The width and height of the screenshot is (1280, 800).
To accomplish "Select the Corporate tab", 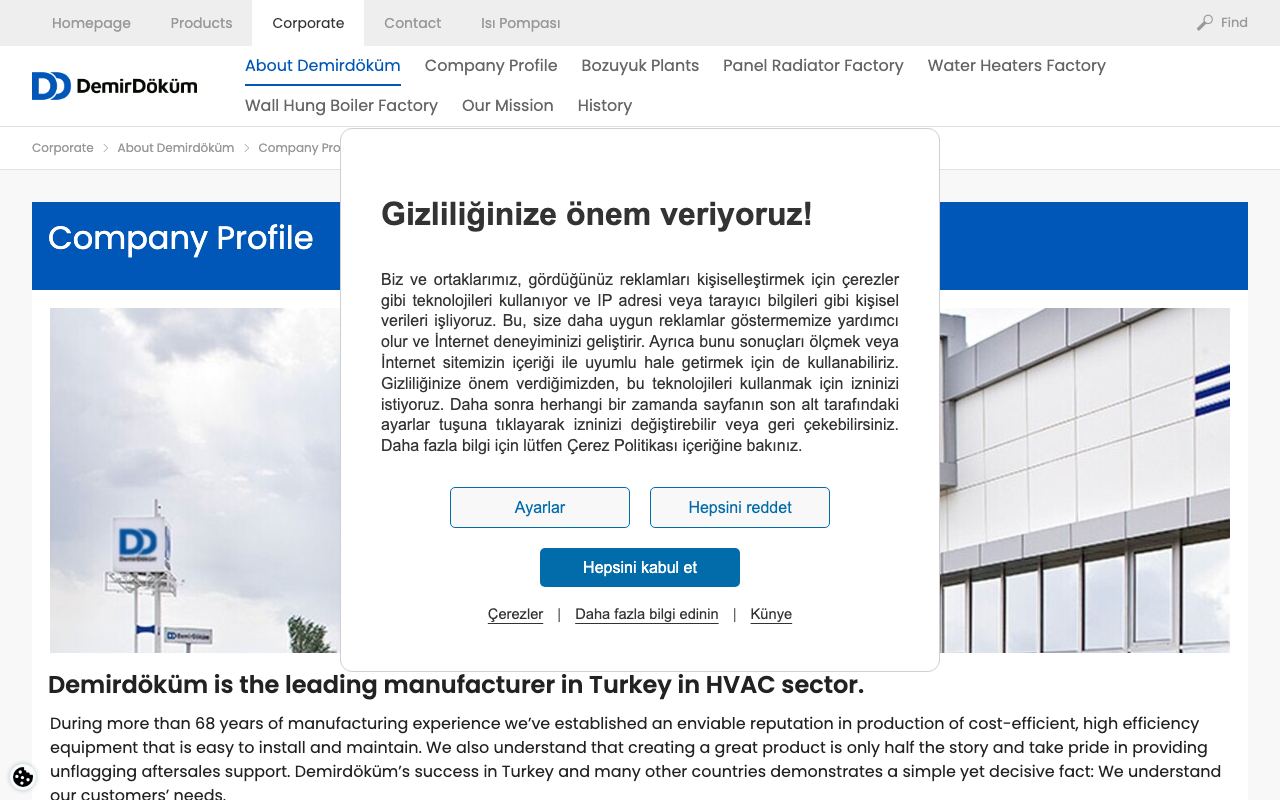I will click(x=308, y=23).
